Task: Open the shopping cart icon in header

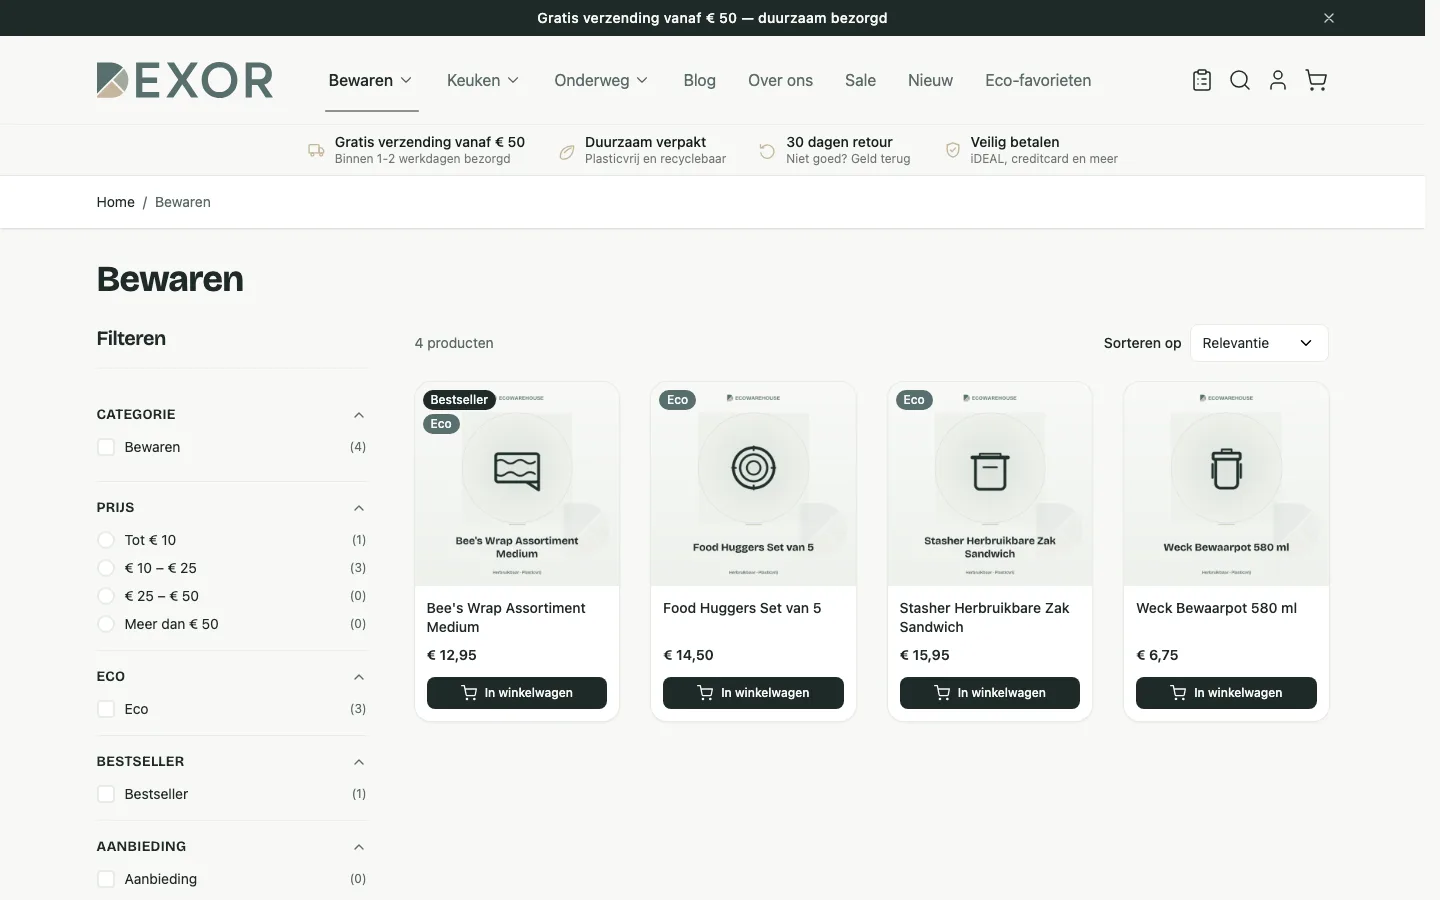Action: 1316,80
